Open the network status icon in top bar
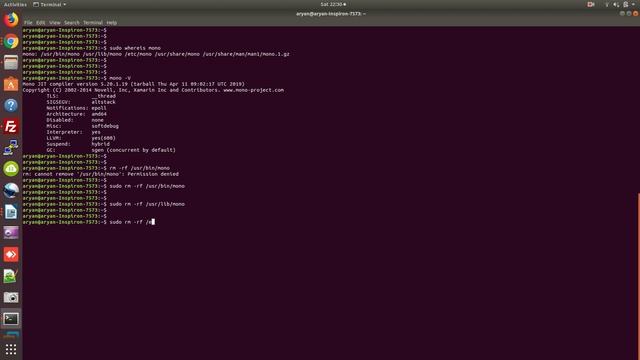Screen dimensions: 640x360 (607, 4)
